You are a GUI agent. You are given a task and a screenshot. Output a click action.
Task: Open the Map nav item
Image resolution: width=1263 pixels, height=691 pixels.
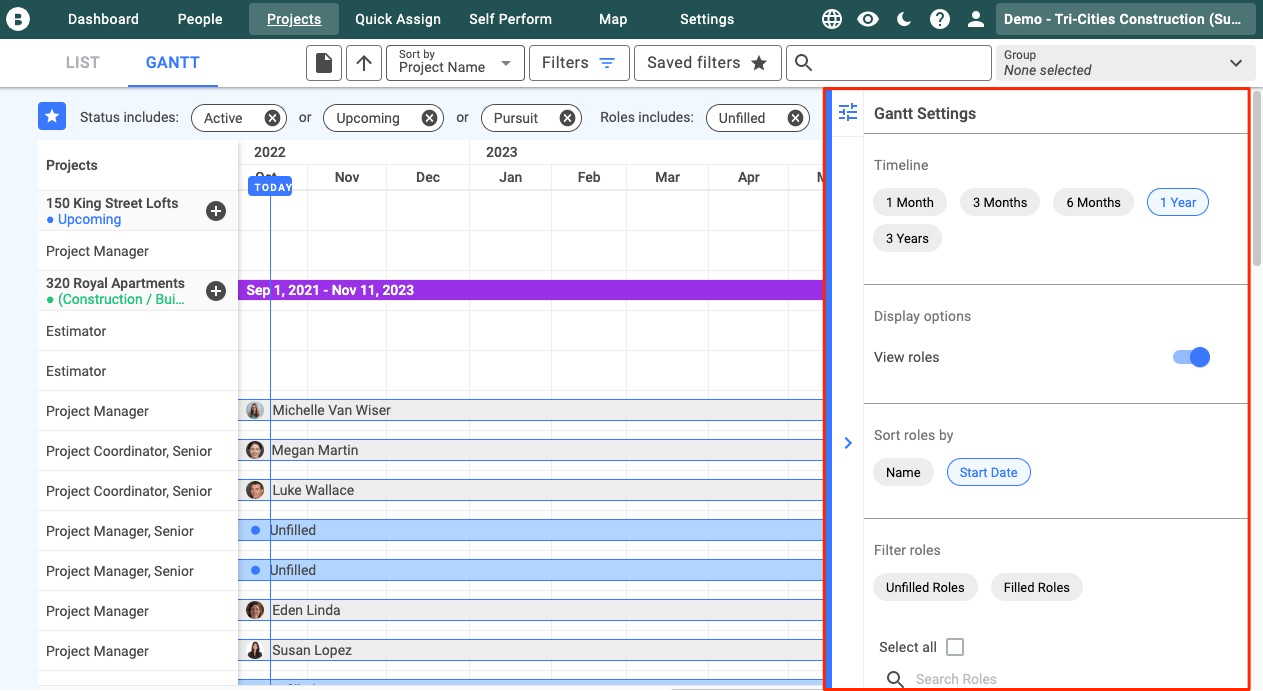(x=613, y=19)
